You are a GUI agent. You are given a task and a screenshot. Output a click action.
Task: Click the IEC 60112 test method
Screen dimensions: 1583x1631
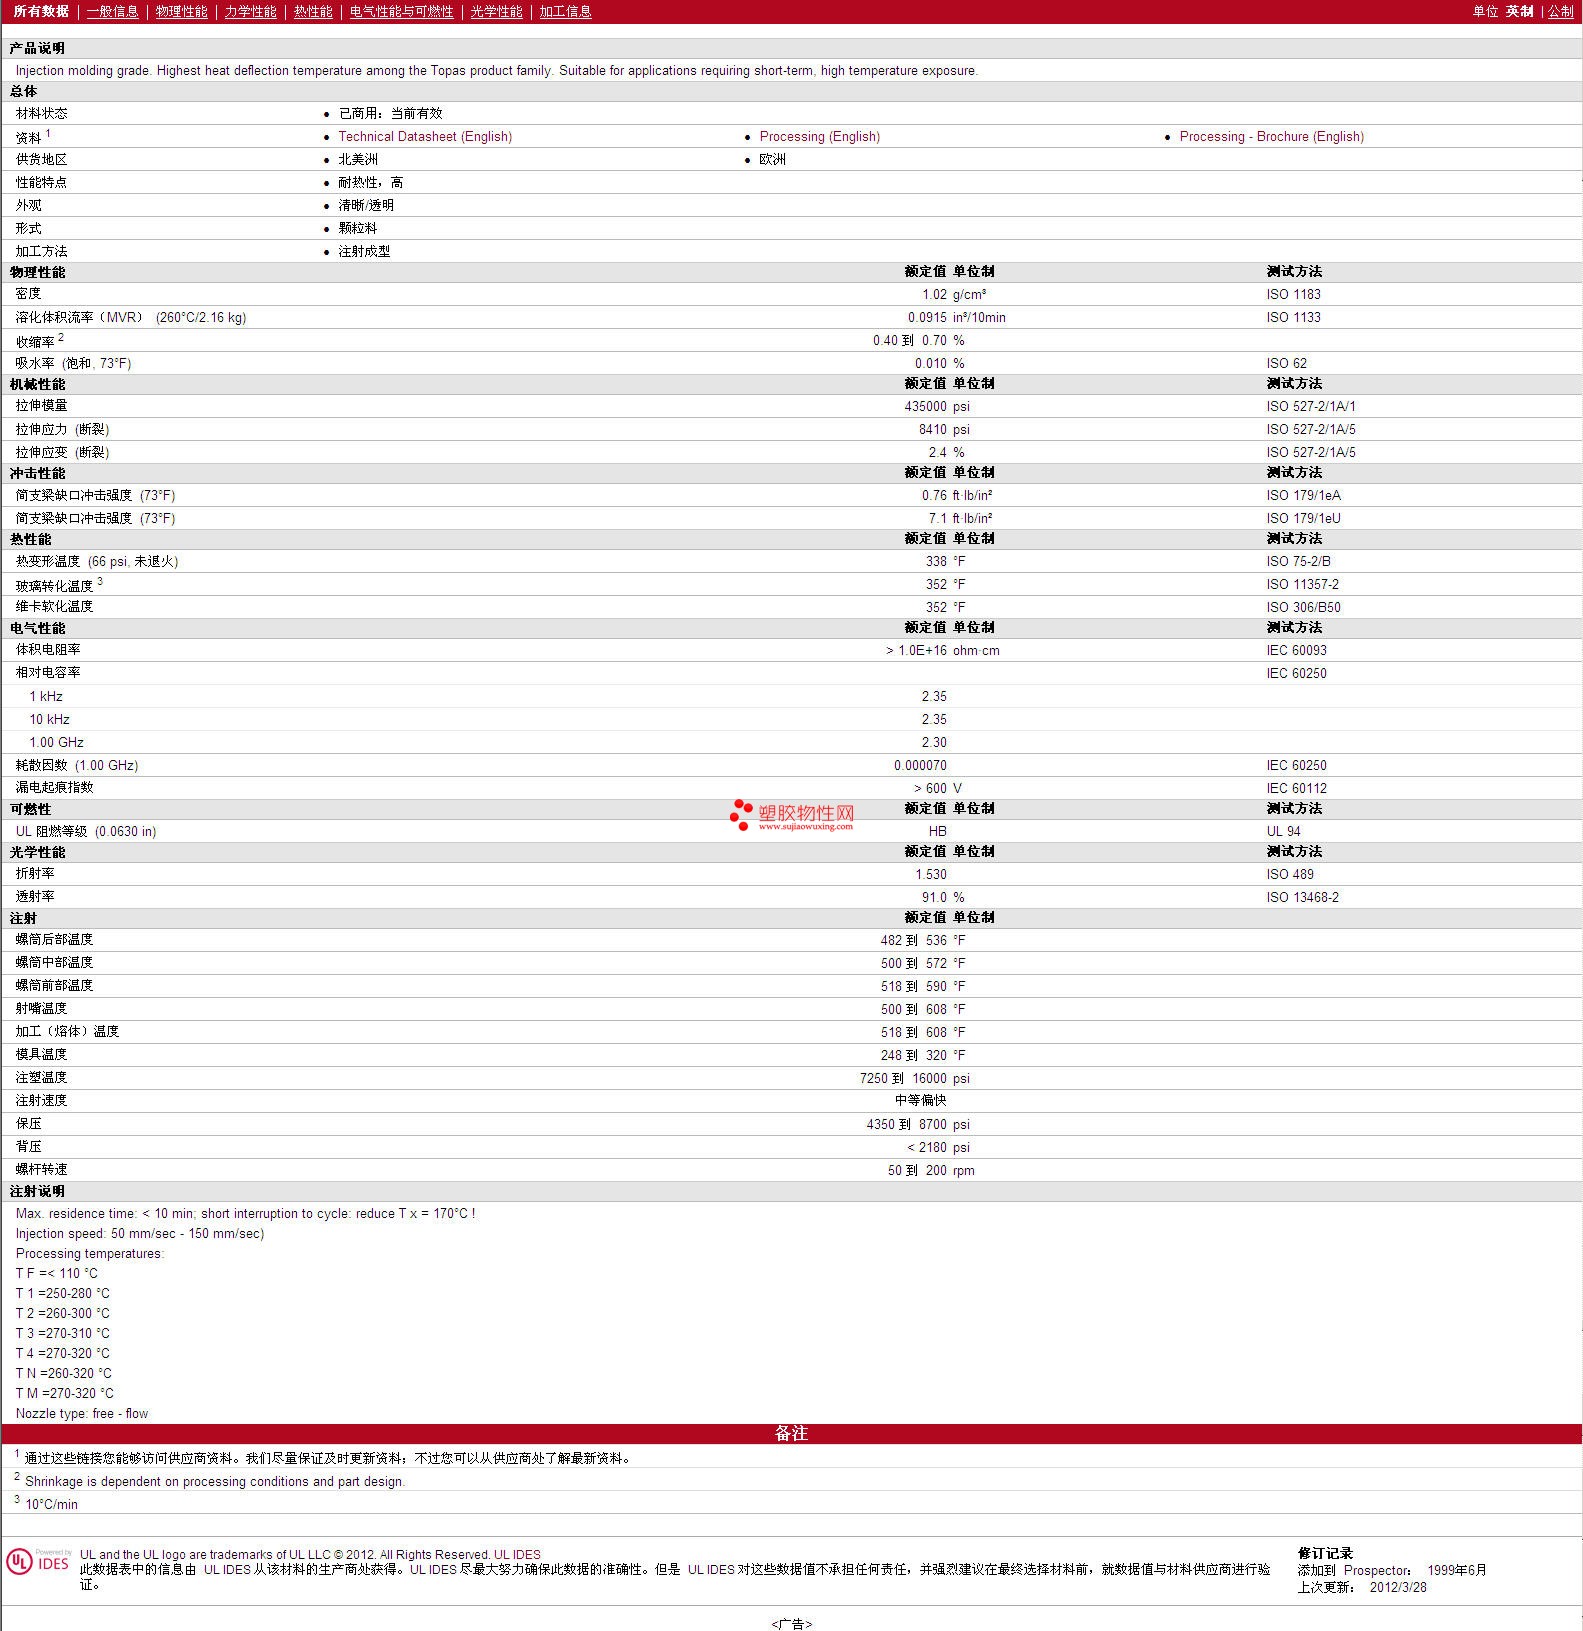tap(1296, 788)
